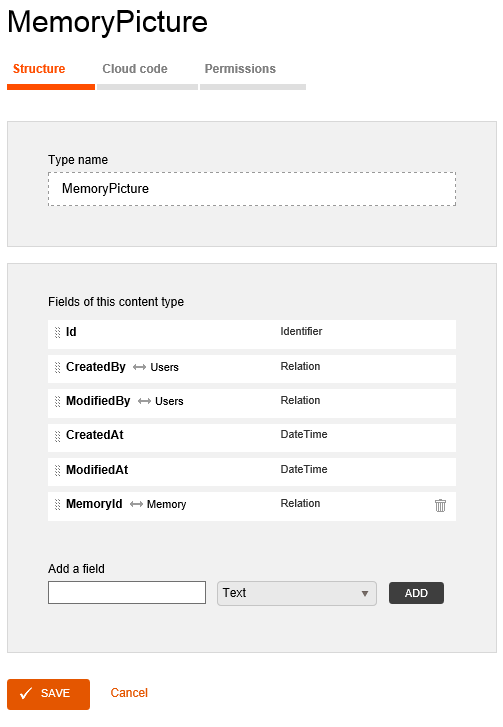Delete the MemoryId field with trash icon
Image resolution: width=503 pixels, height=727 pixels.
[440, 505]
